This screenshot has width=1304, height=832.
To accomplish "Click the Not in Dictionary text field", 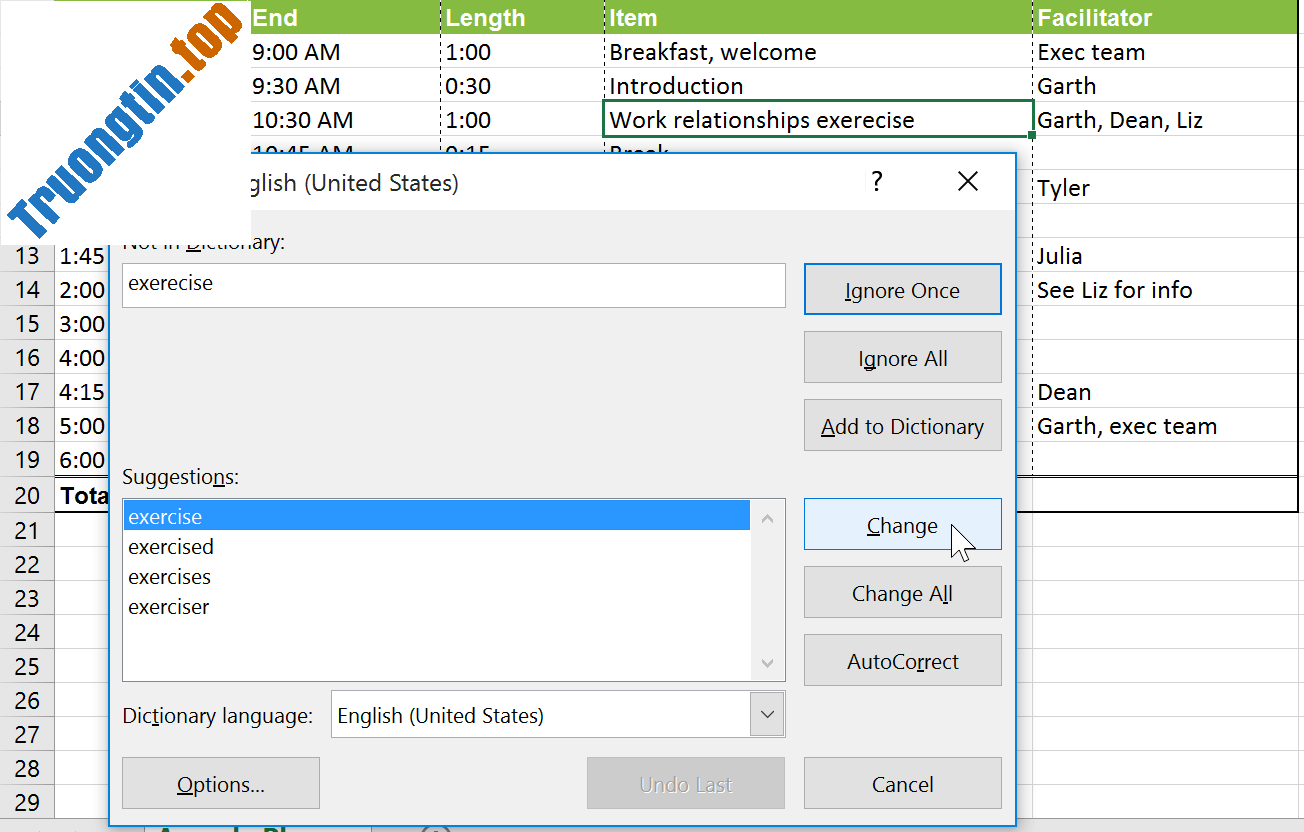I will pyautogui.click(x=454, y=285).
